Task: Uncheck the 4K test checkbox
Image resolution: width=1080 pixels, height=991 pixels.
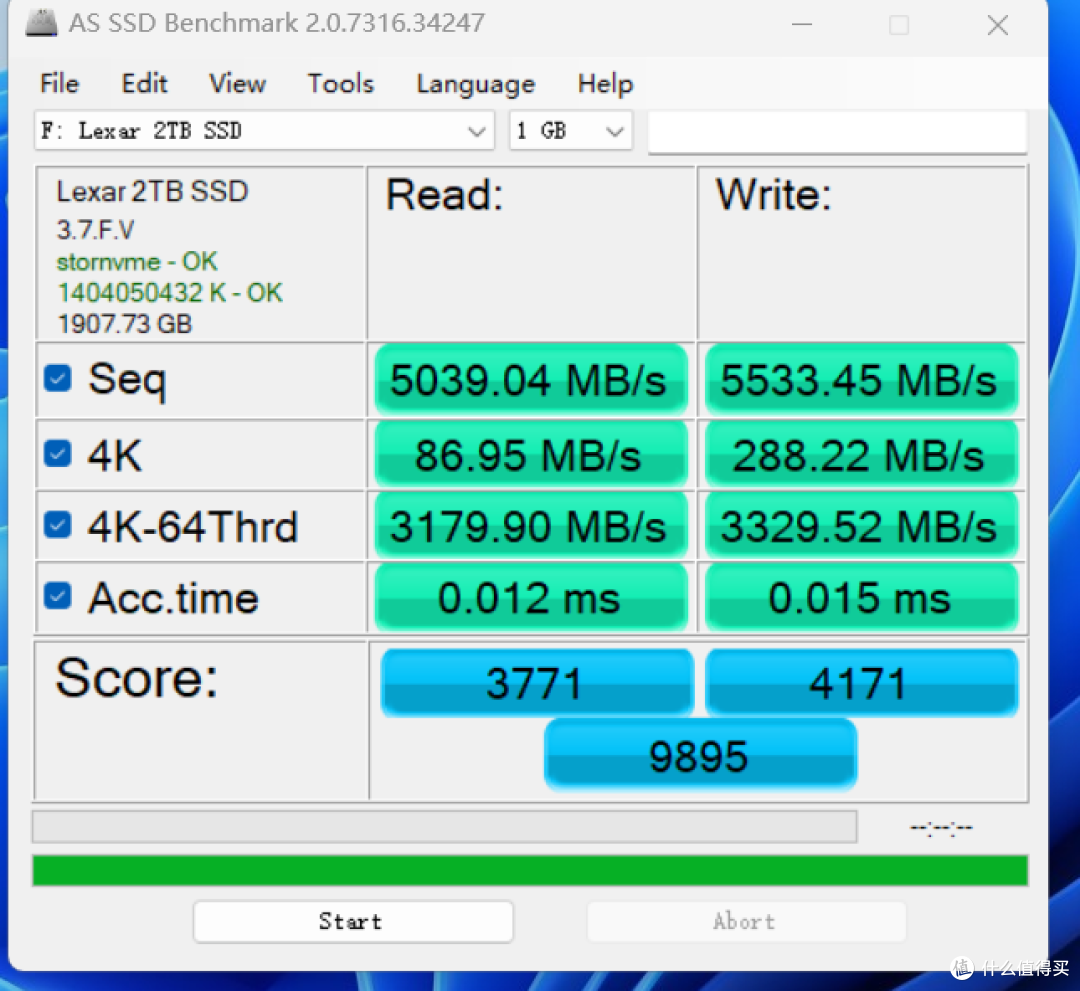Action: click(x=58, y=454)
